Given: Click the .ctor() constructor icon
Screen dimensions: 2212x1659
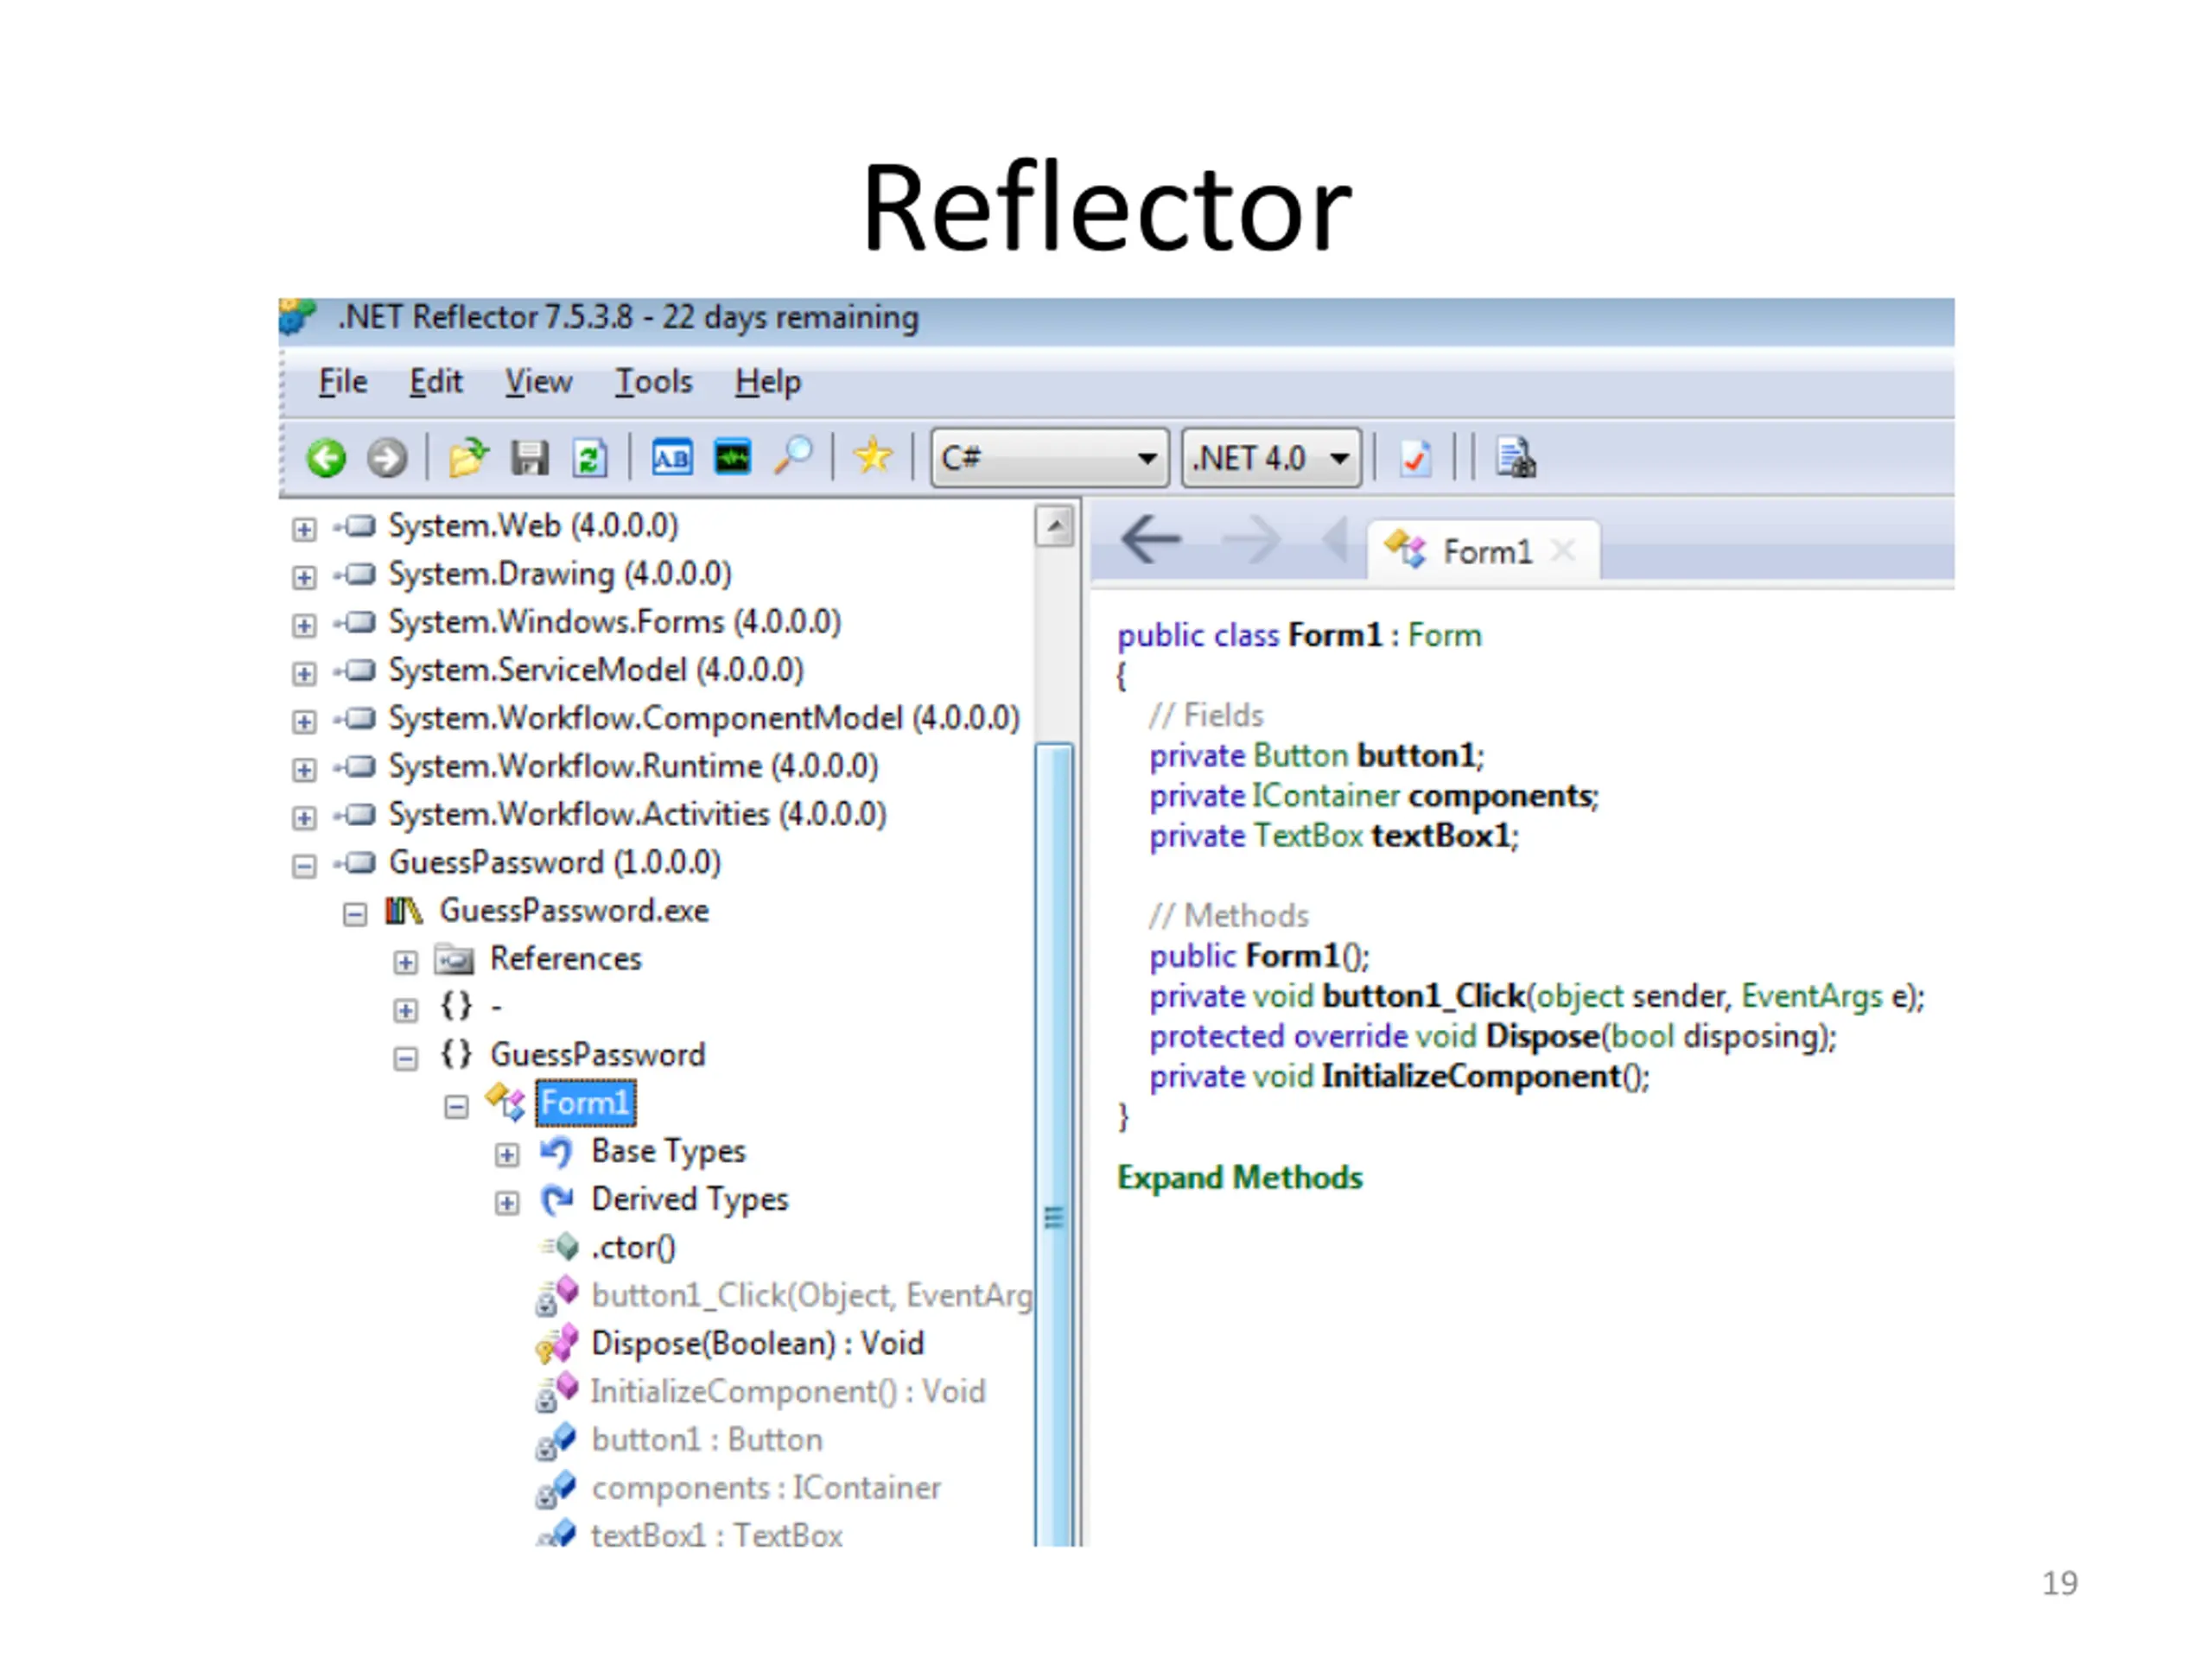Looking at the screenshot, I should [x=561, y=1247].
